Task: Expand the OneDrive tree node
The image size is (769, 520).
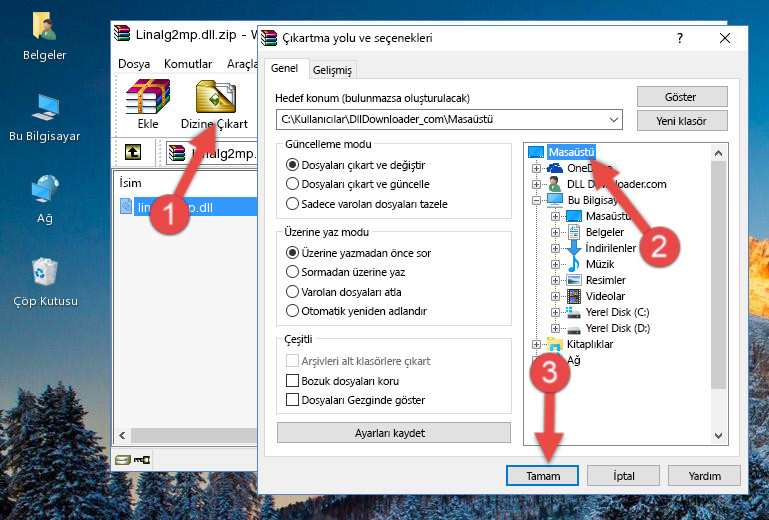Action: [x=536, y=168]
